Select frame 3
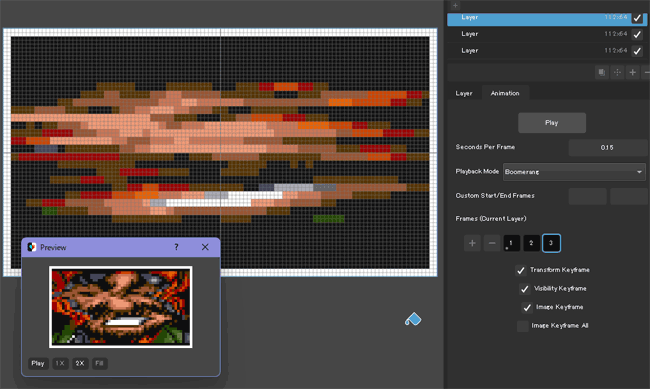 coord(551,243)
